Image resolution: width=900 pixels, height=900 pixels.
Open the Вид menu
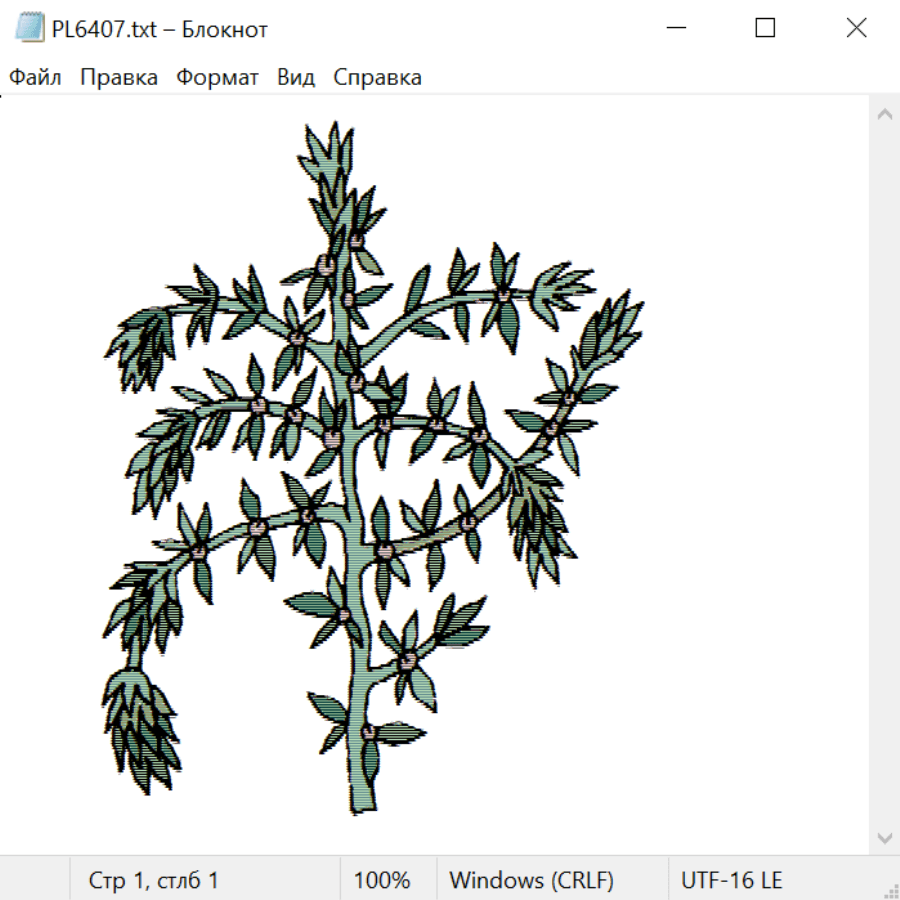click(x=296, y=77)
